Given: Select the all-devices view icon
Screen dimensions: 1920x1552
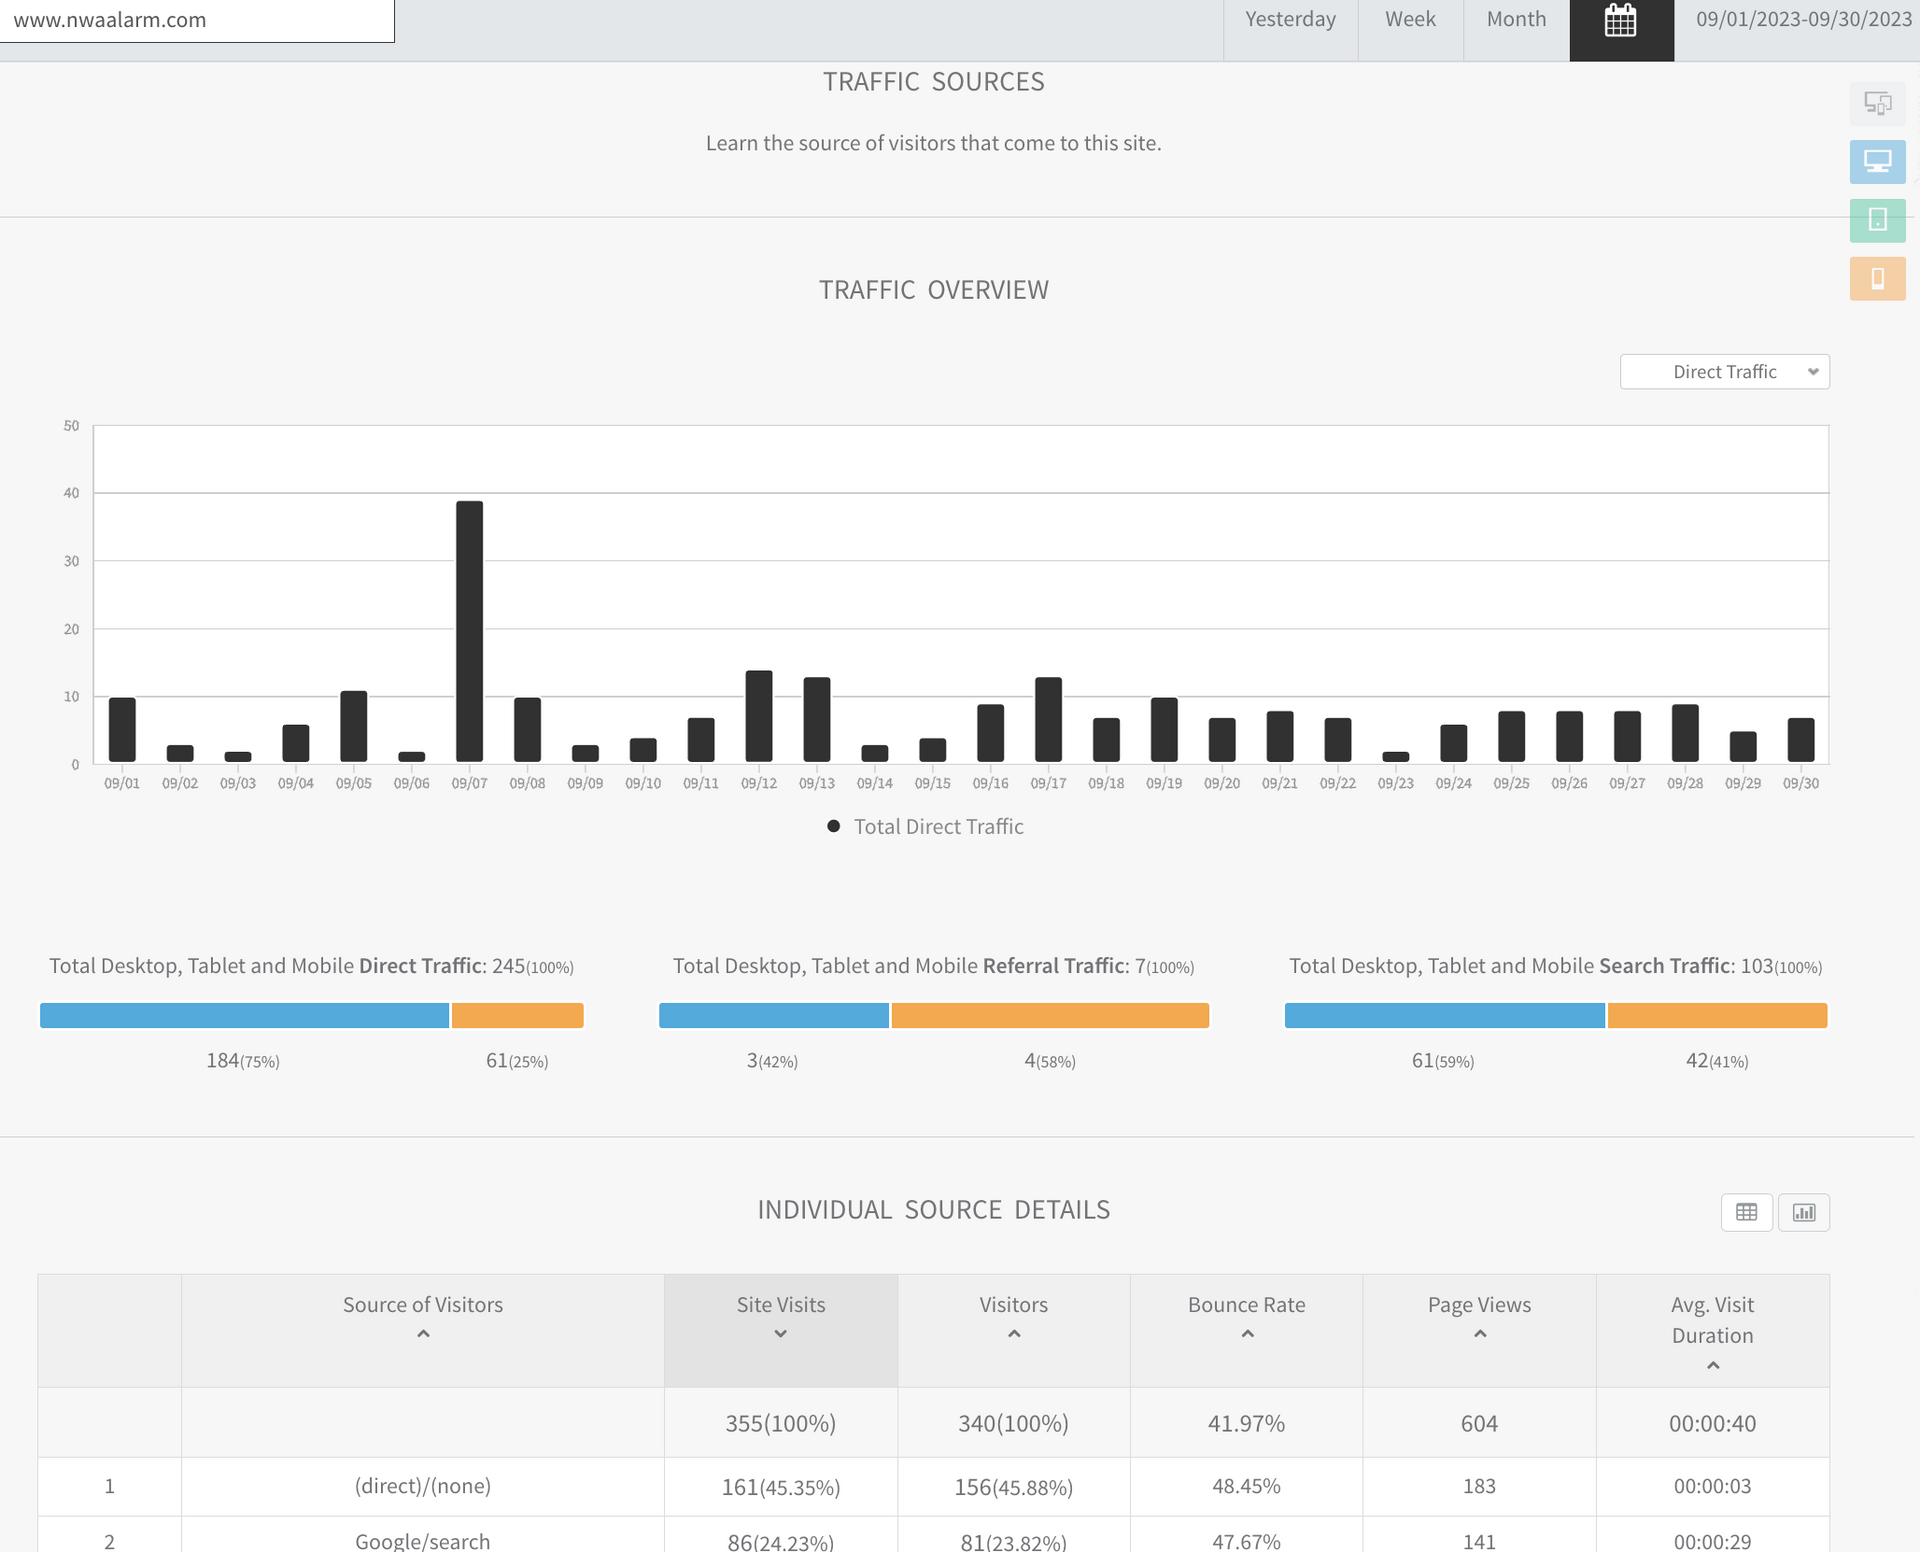Looking at the screenshot, I should (1877, 104).
